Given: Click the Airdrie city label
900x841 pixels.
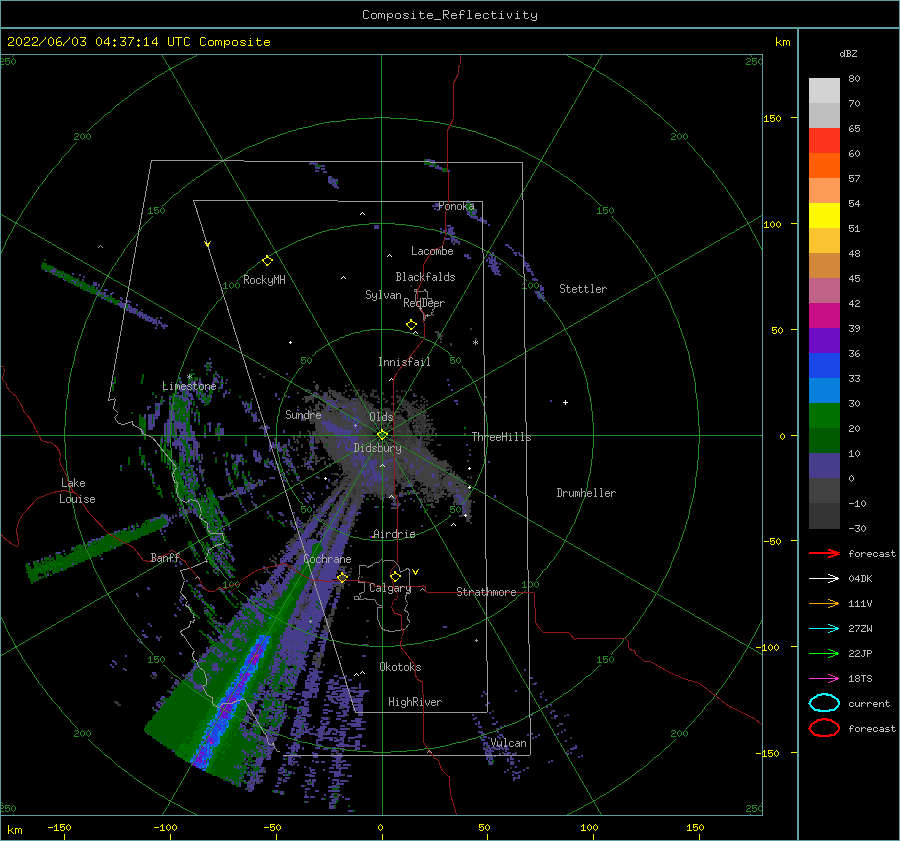Looking at the screenshot, I should click(x=394, y=534).
